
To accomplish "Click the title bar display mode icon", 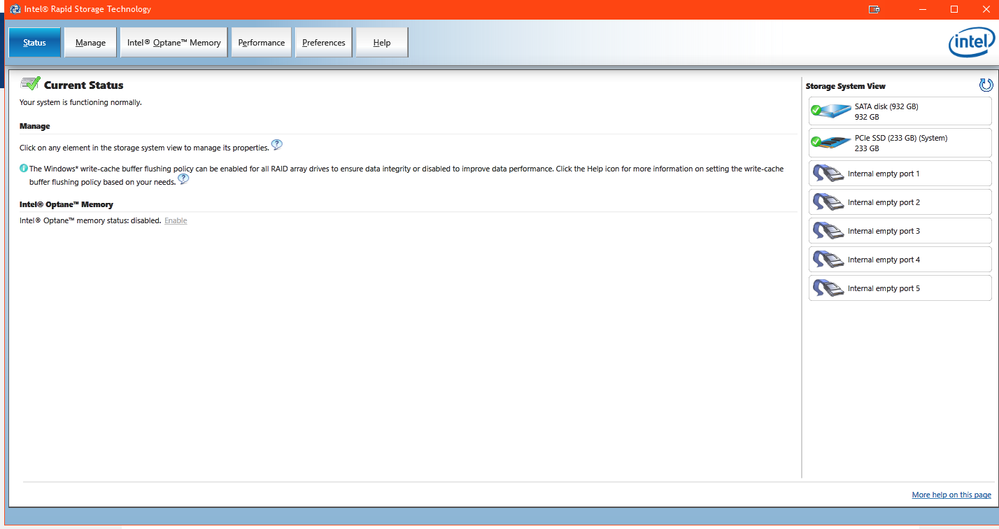I will tap(874, 9).
